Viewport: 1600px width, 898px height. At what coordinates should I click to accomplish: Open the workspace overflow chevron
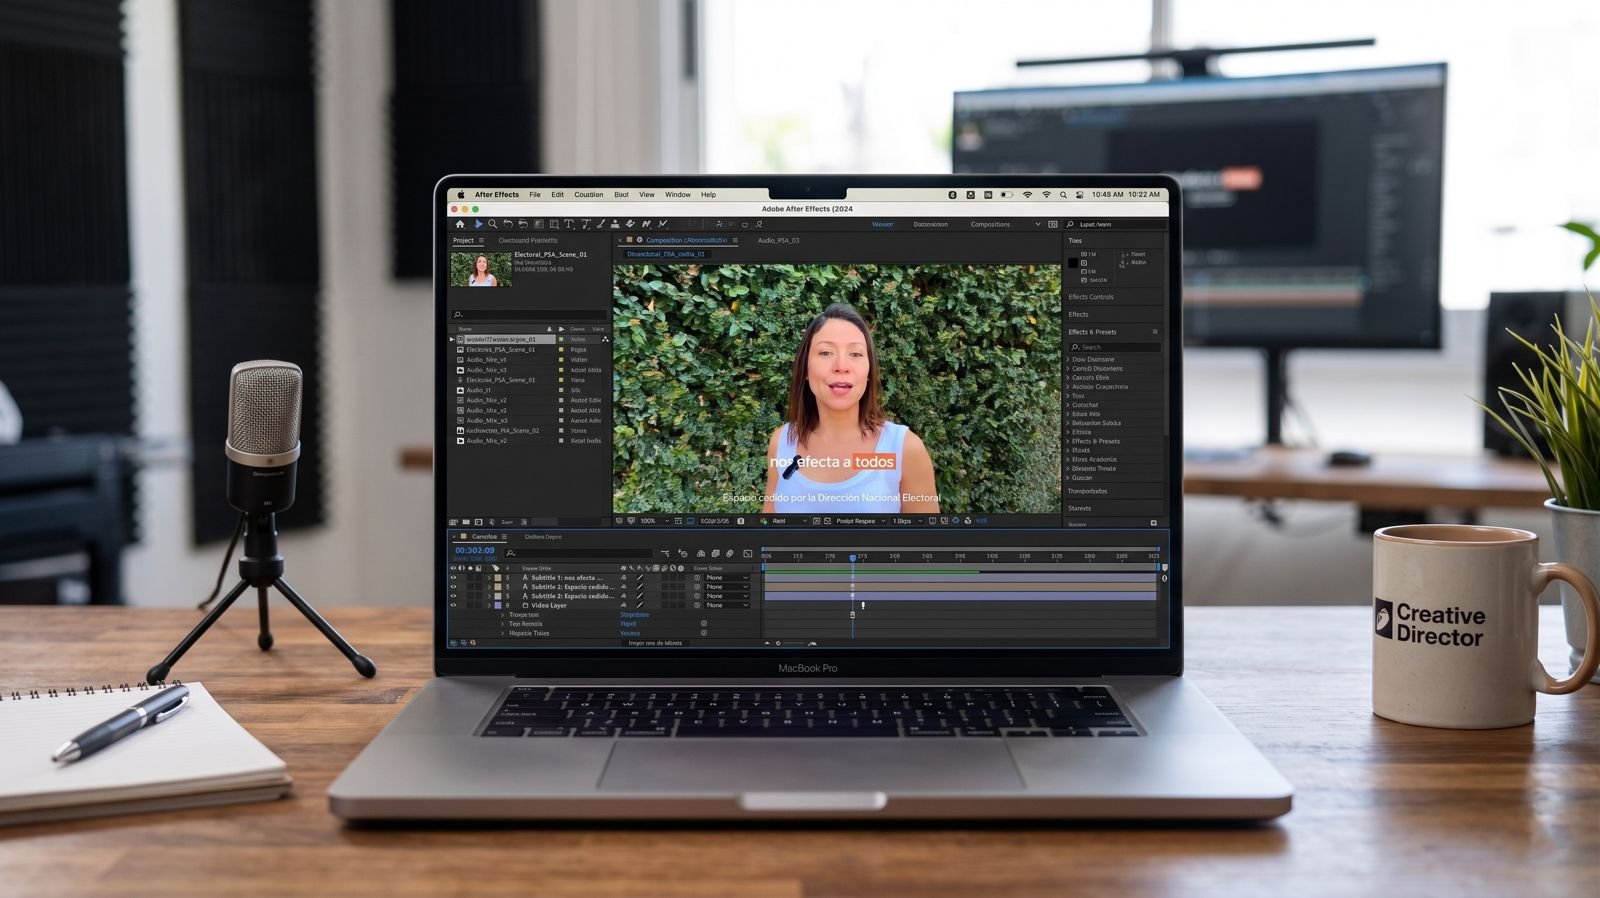pyautogui.click(x=1038, y=224)
